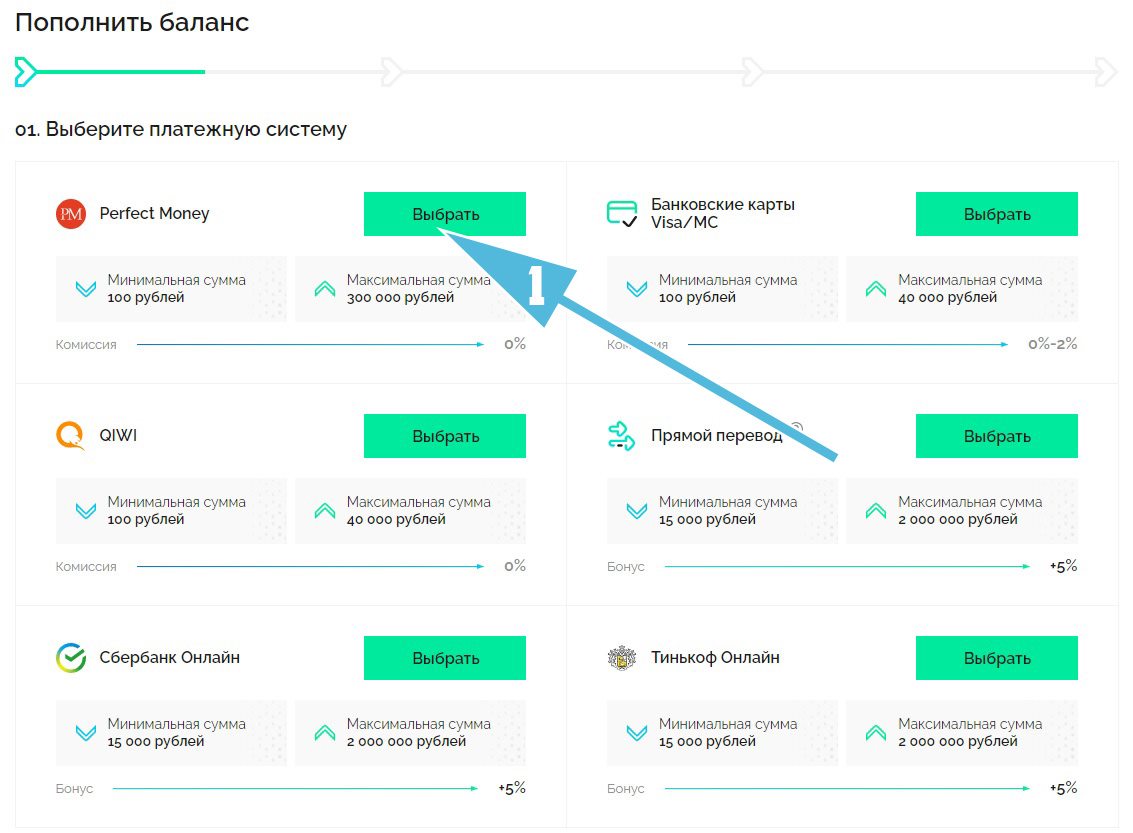Pick Тинькоф Онлайн with Выбрать button
Screen dimensions: 1133x833
[996, 657]
